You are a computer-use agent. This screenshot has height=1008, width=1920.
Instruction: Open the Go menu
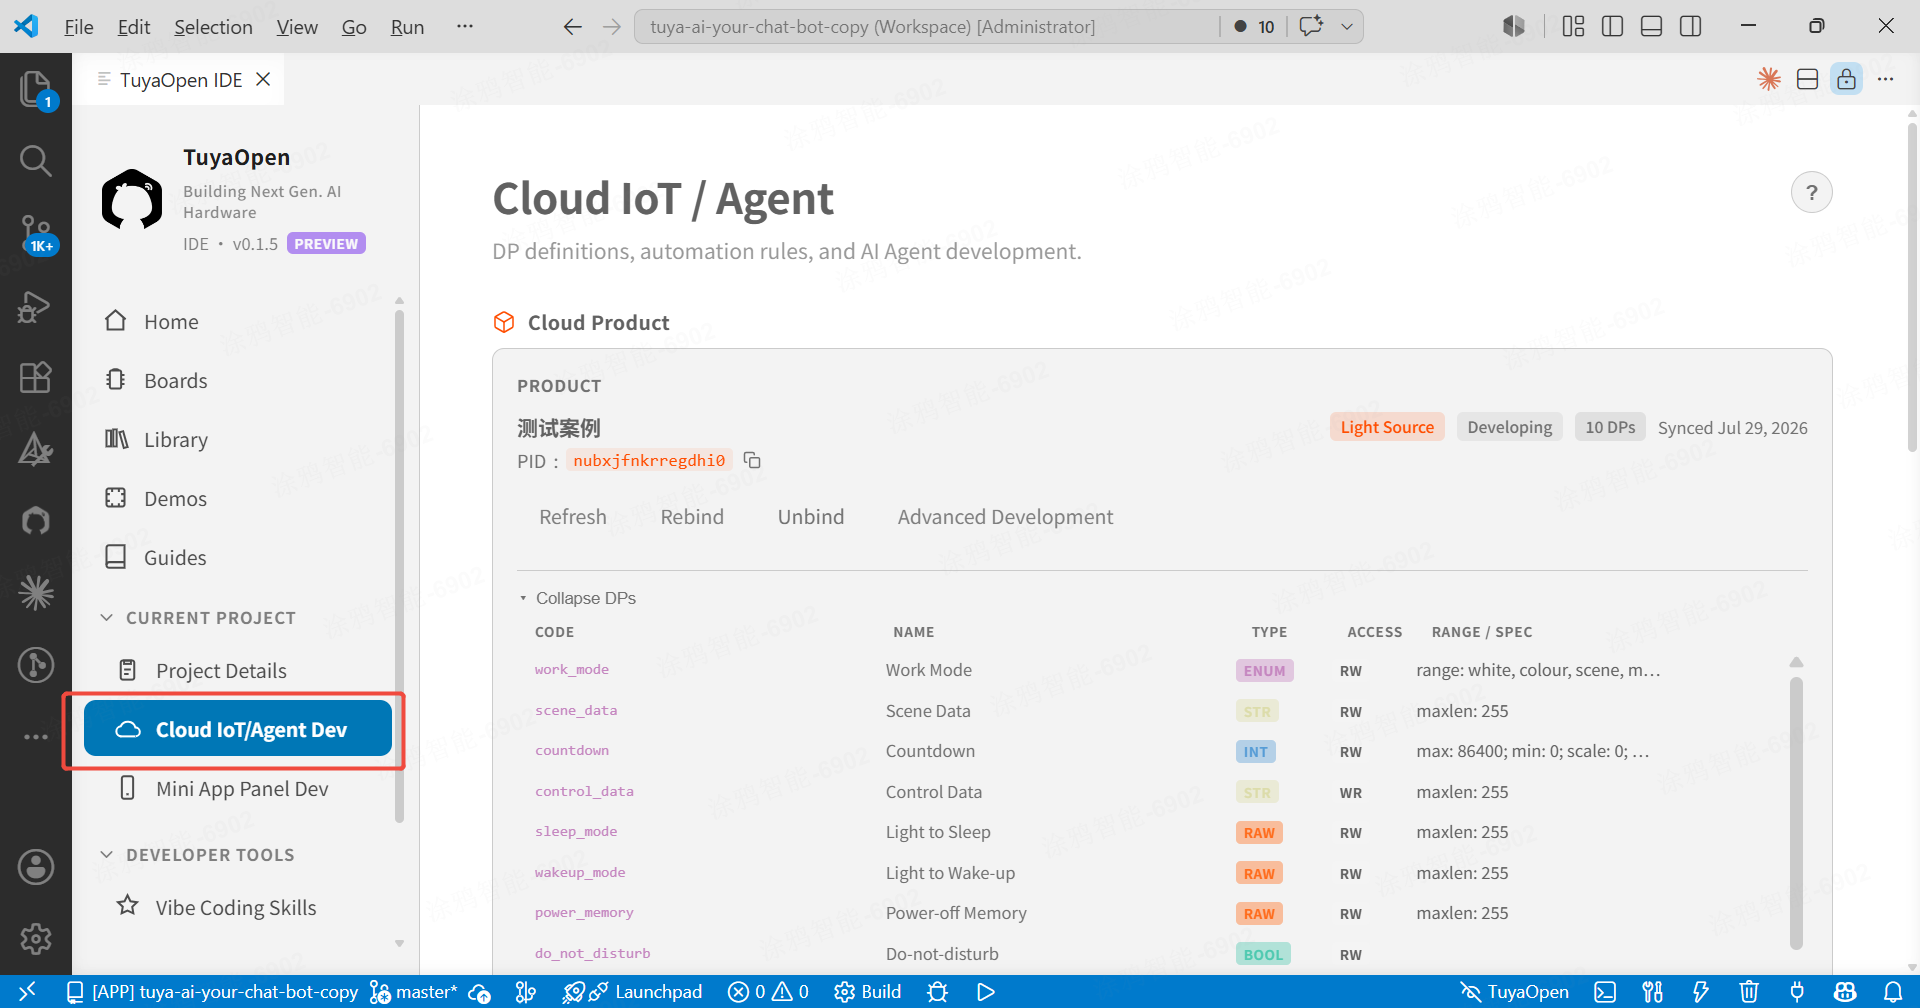coord(354,27)
